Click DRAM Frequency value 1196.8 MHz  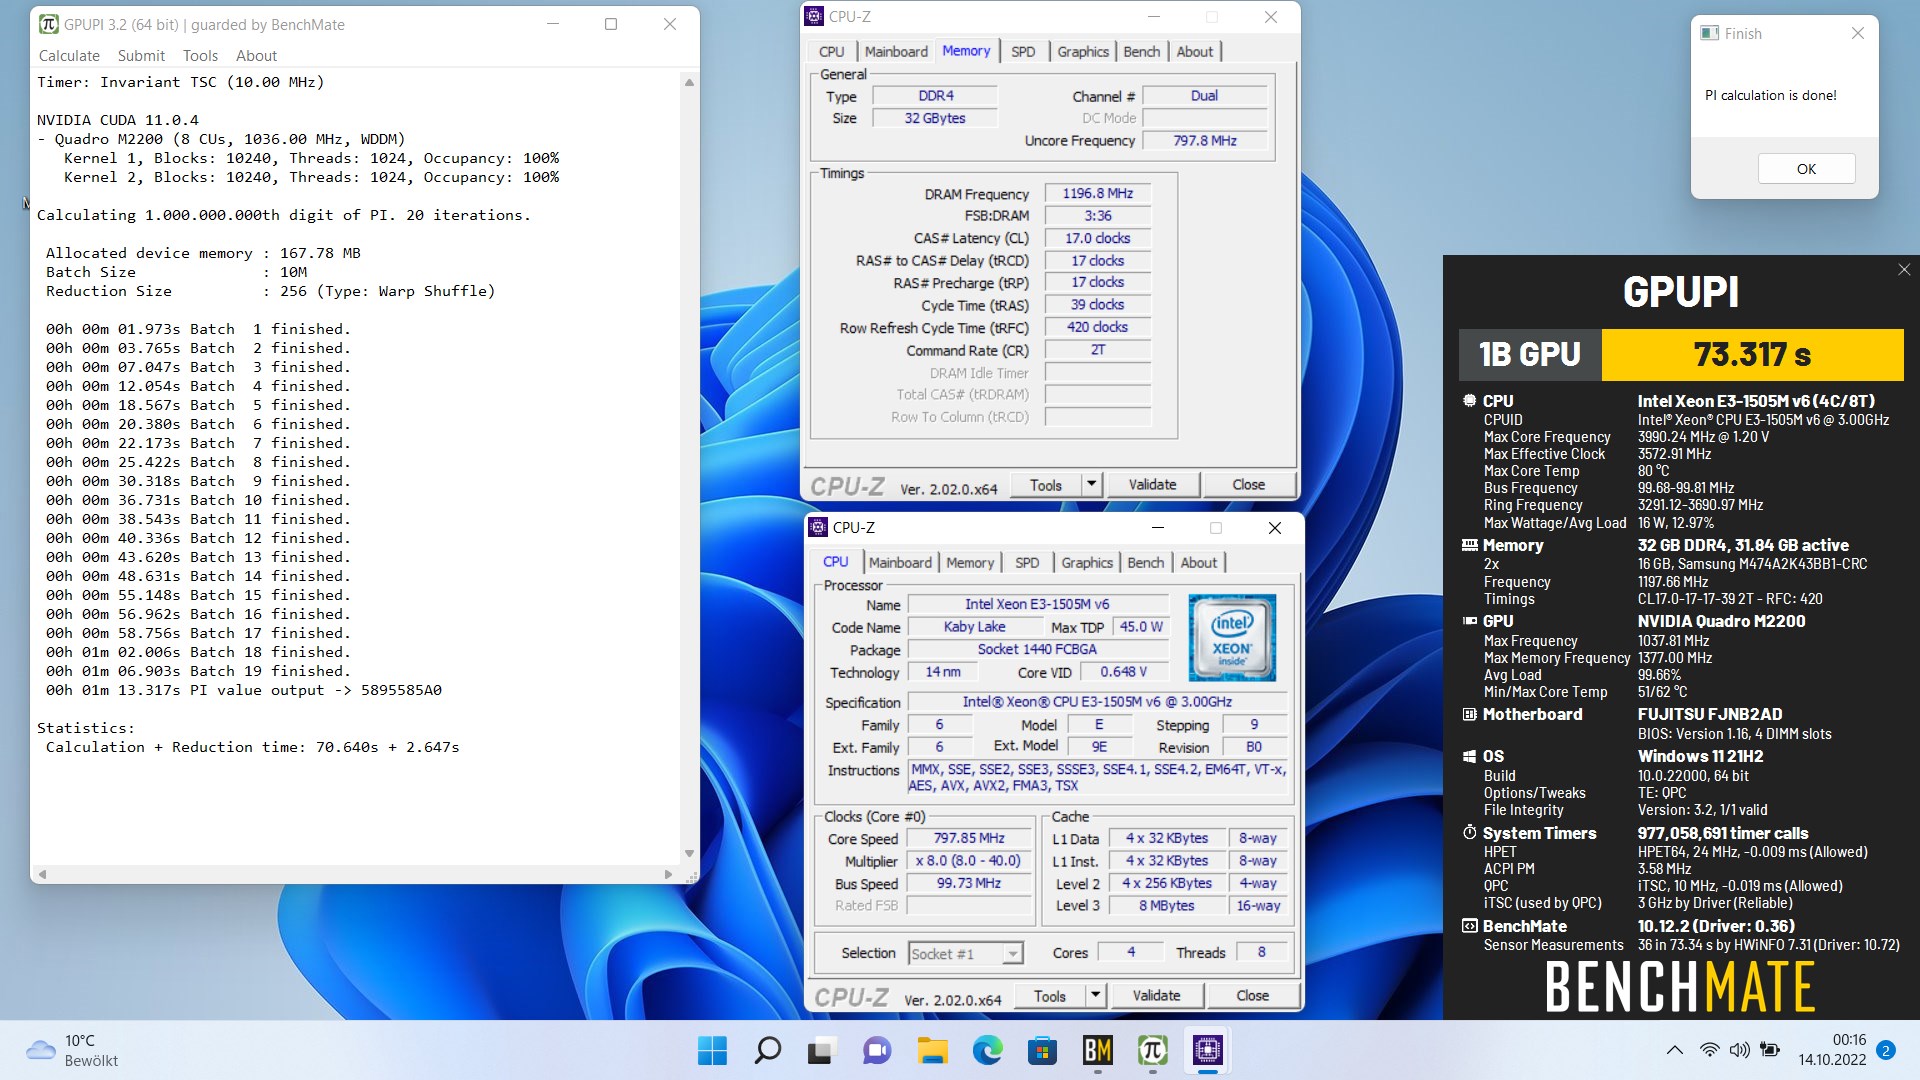coord(1097,193)
